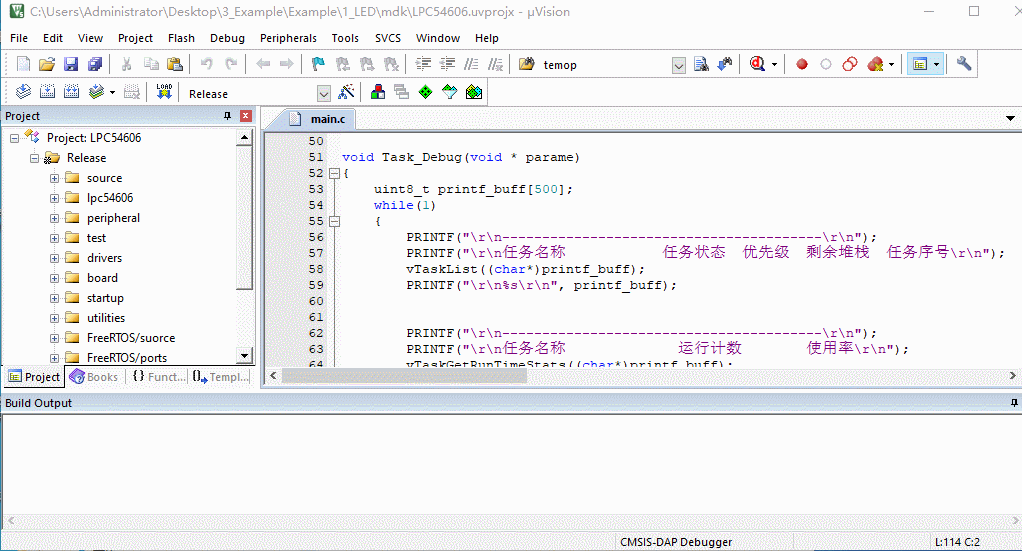Open Manage Project Items colored blocks icon

(x=377, y=92)
